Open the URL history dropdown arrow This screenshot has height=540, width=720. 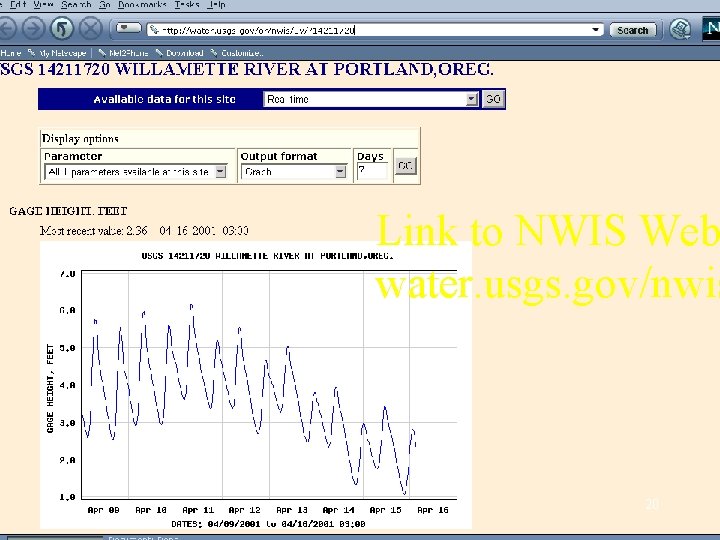tap(596, 30)
